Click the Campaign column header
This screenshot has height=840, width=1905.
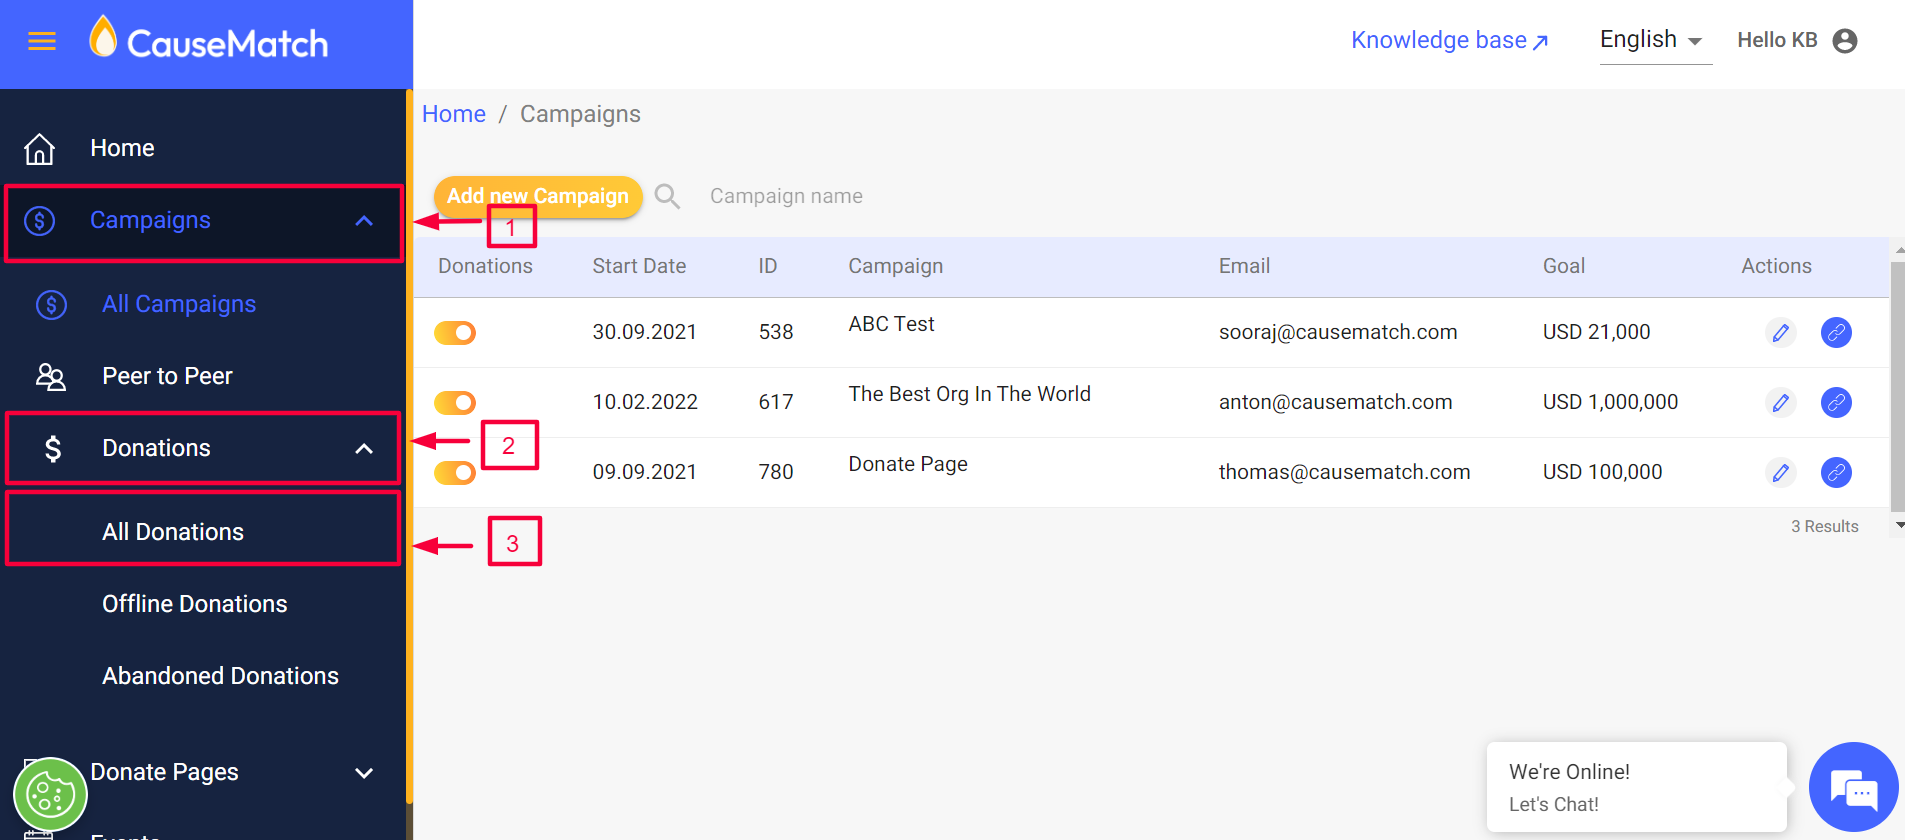point(895,266)
